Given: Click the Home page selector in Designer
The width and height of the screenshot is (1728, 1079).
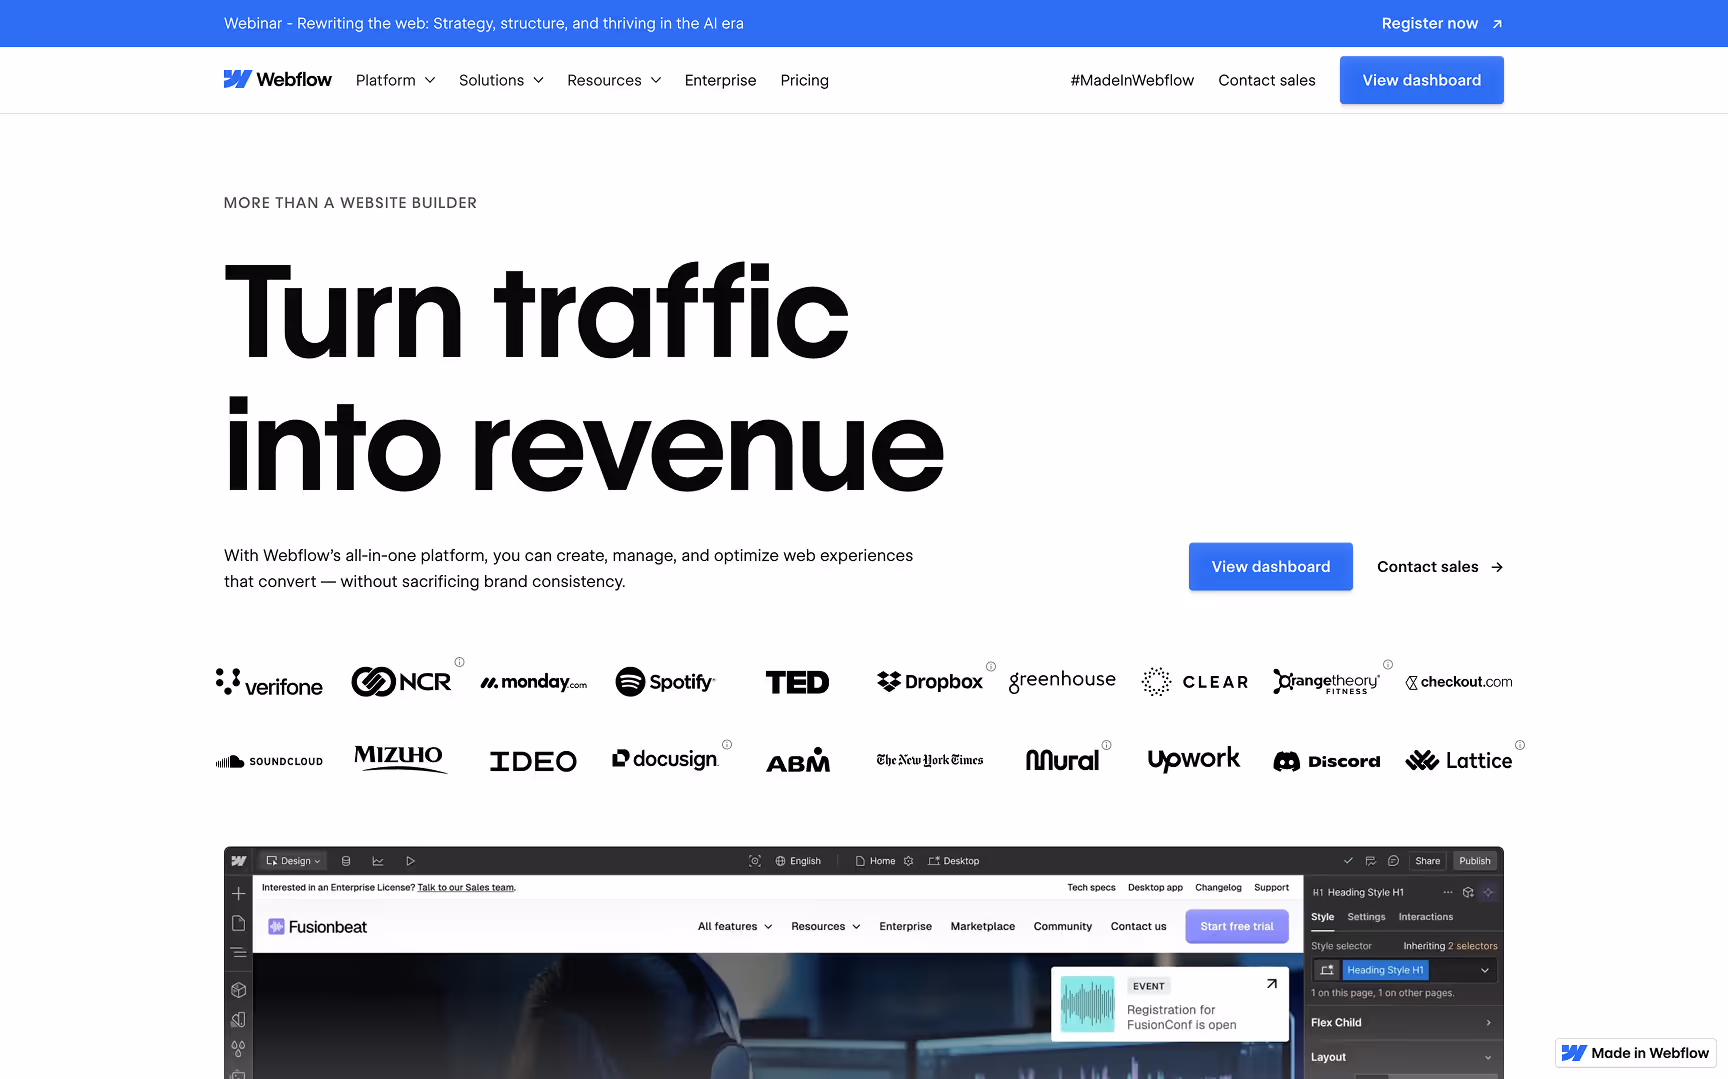Looking at the screenshot, I should click(876, 861).
